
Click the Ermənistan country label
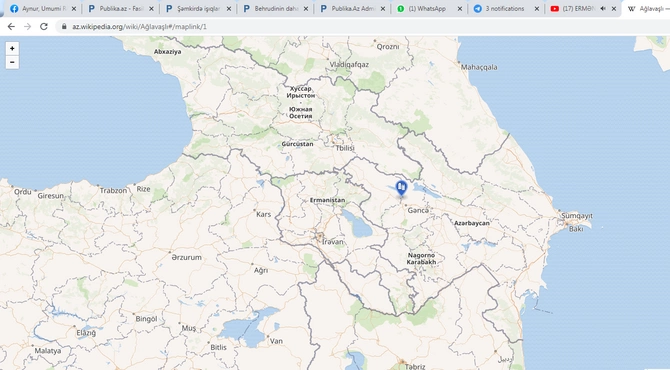pos(327,200)
